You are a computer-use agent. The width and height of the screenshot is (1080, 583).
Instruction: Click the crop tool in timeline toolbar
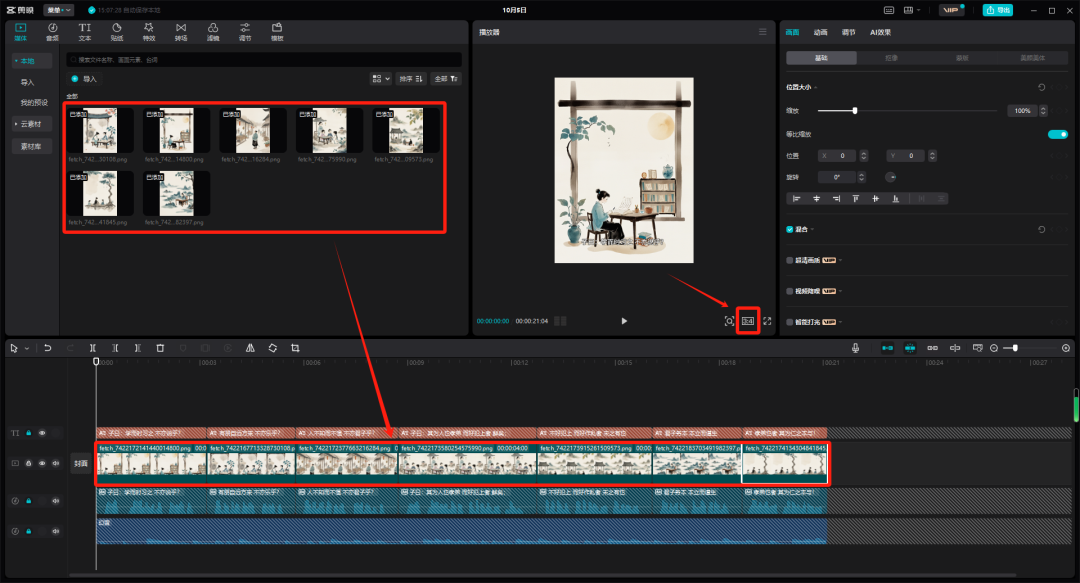(x=295, y=348)
